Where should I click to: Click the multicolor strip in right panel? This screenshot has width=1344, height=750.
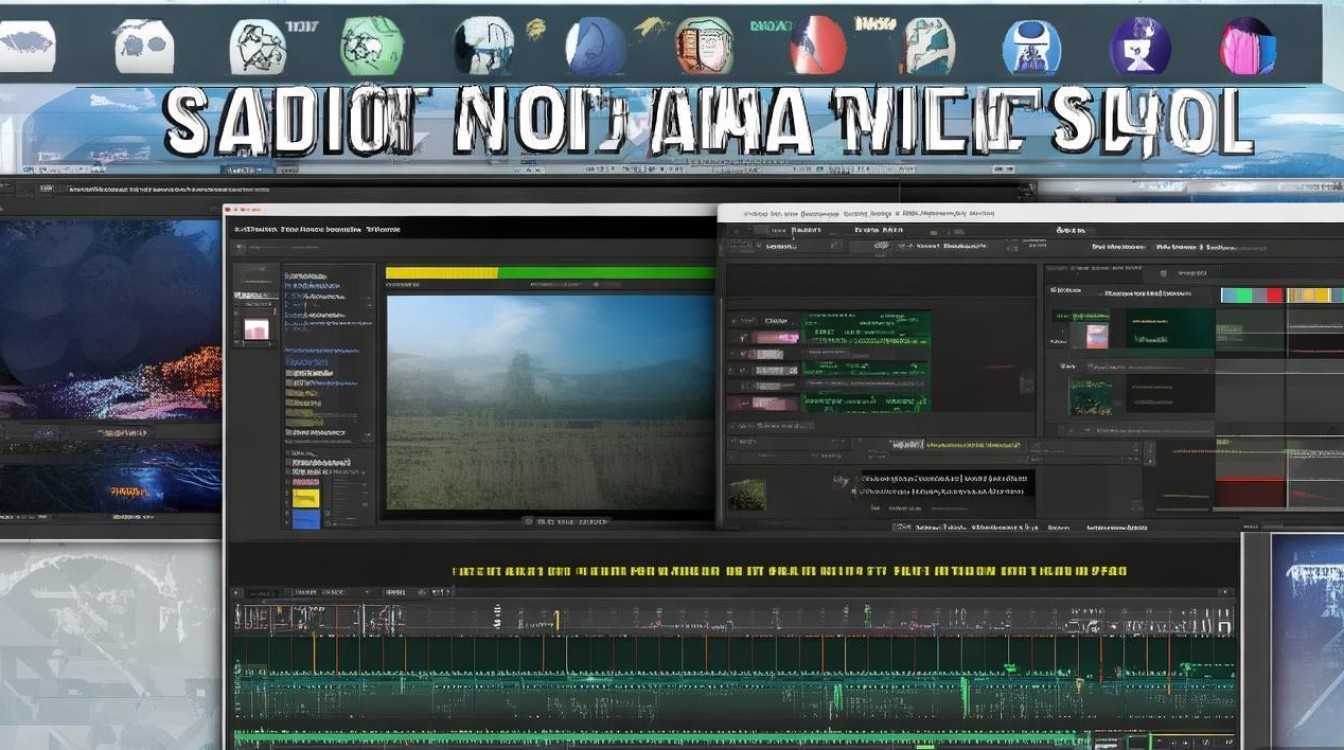pyautogui.click(x=1281, y=295)
